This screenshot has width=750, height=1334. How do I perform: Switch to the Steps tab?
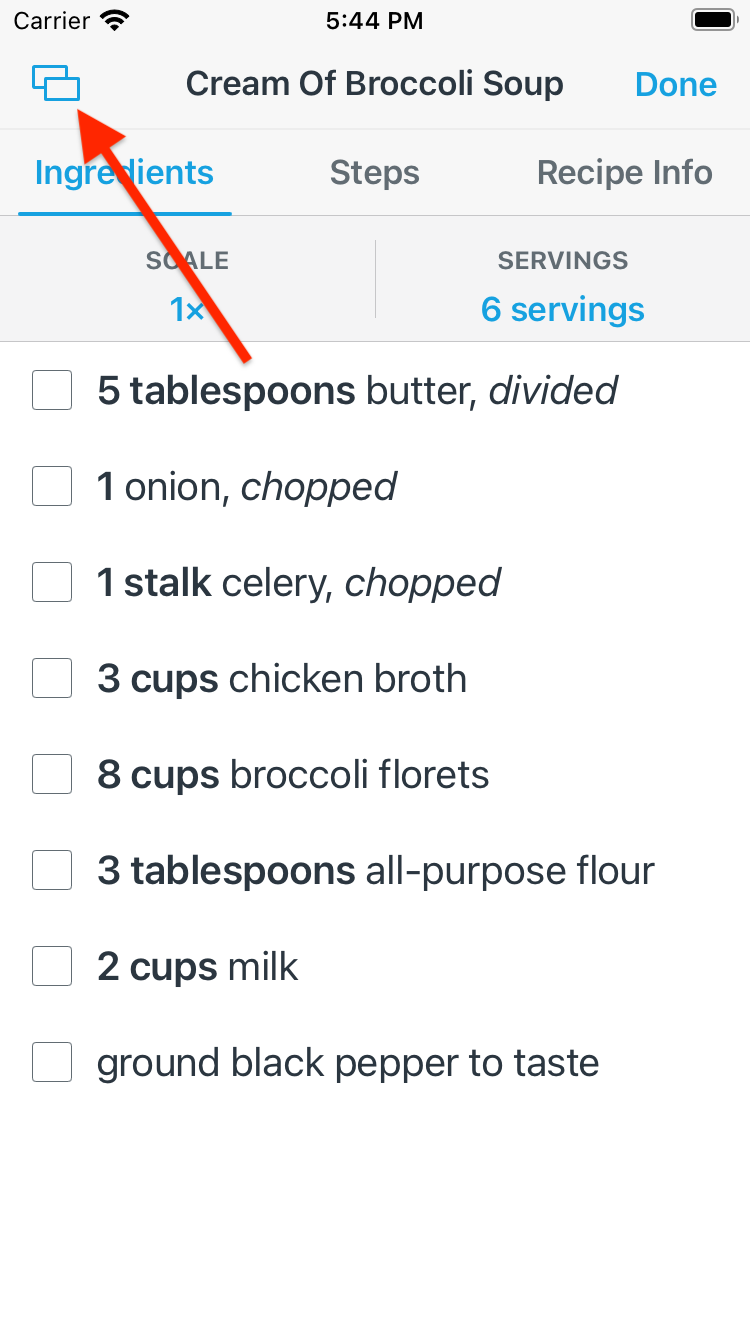point(375,173)
